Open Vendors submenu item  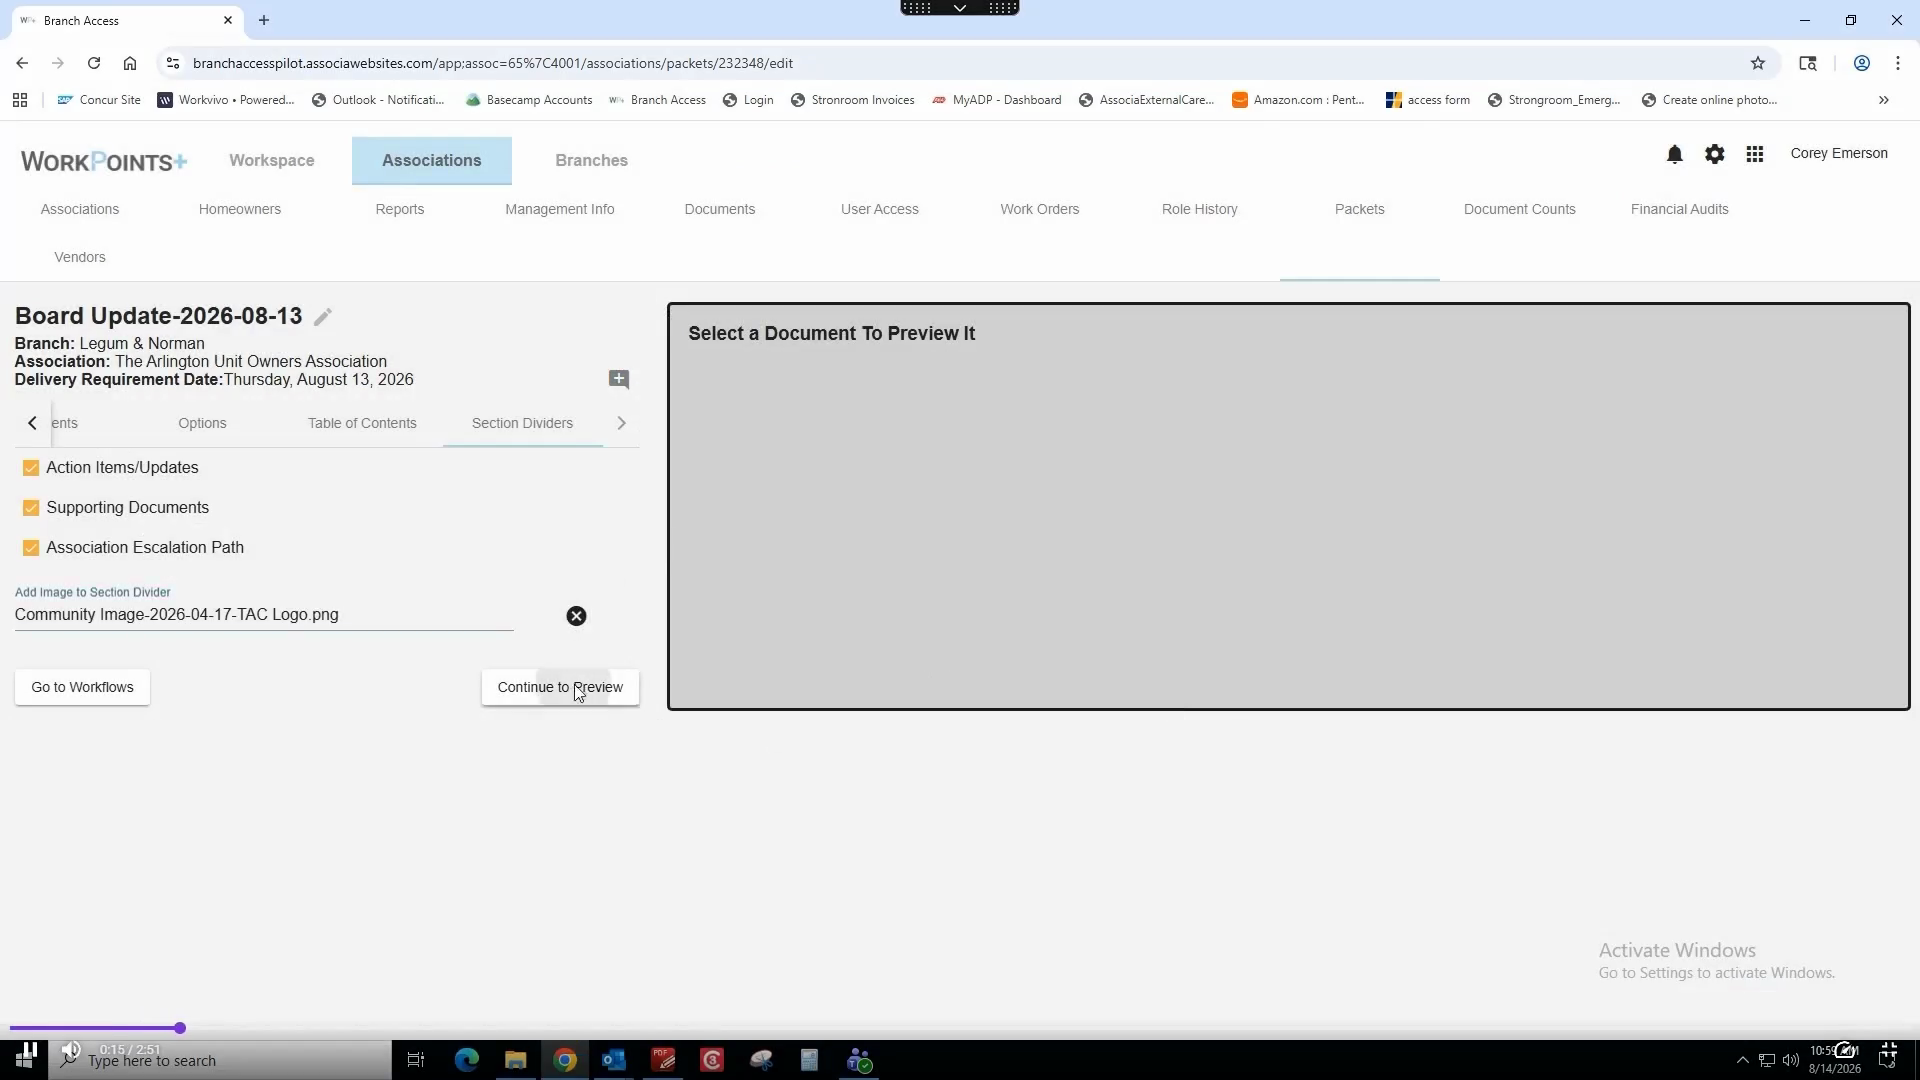pos(80,257)
